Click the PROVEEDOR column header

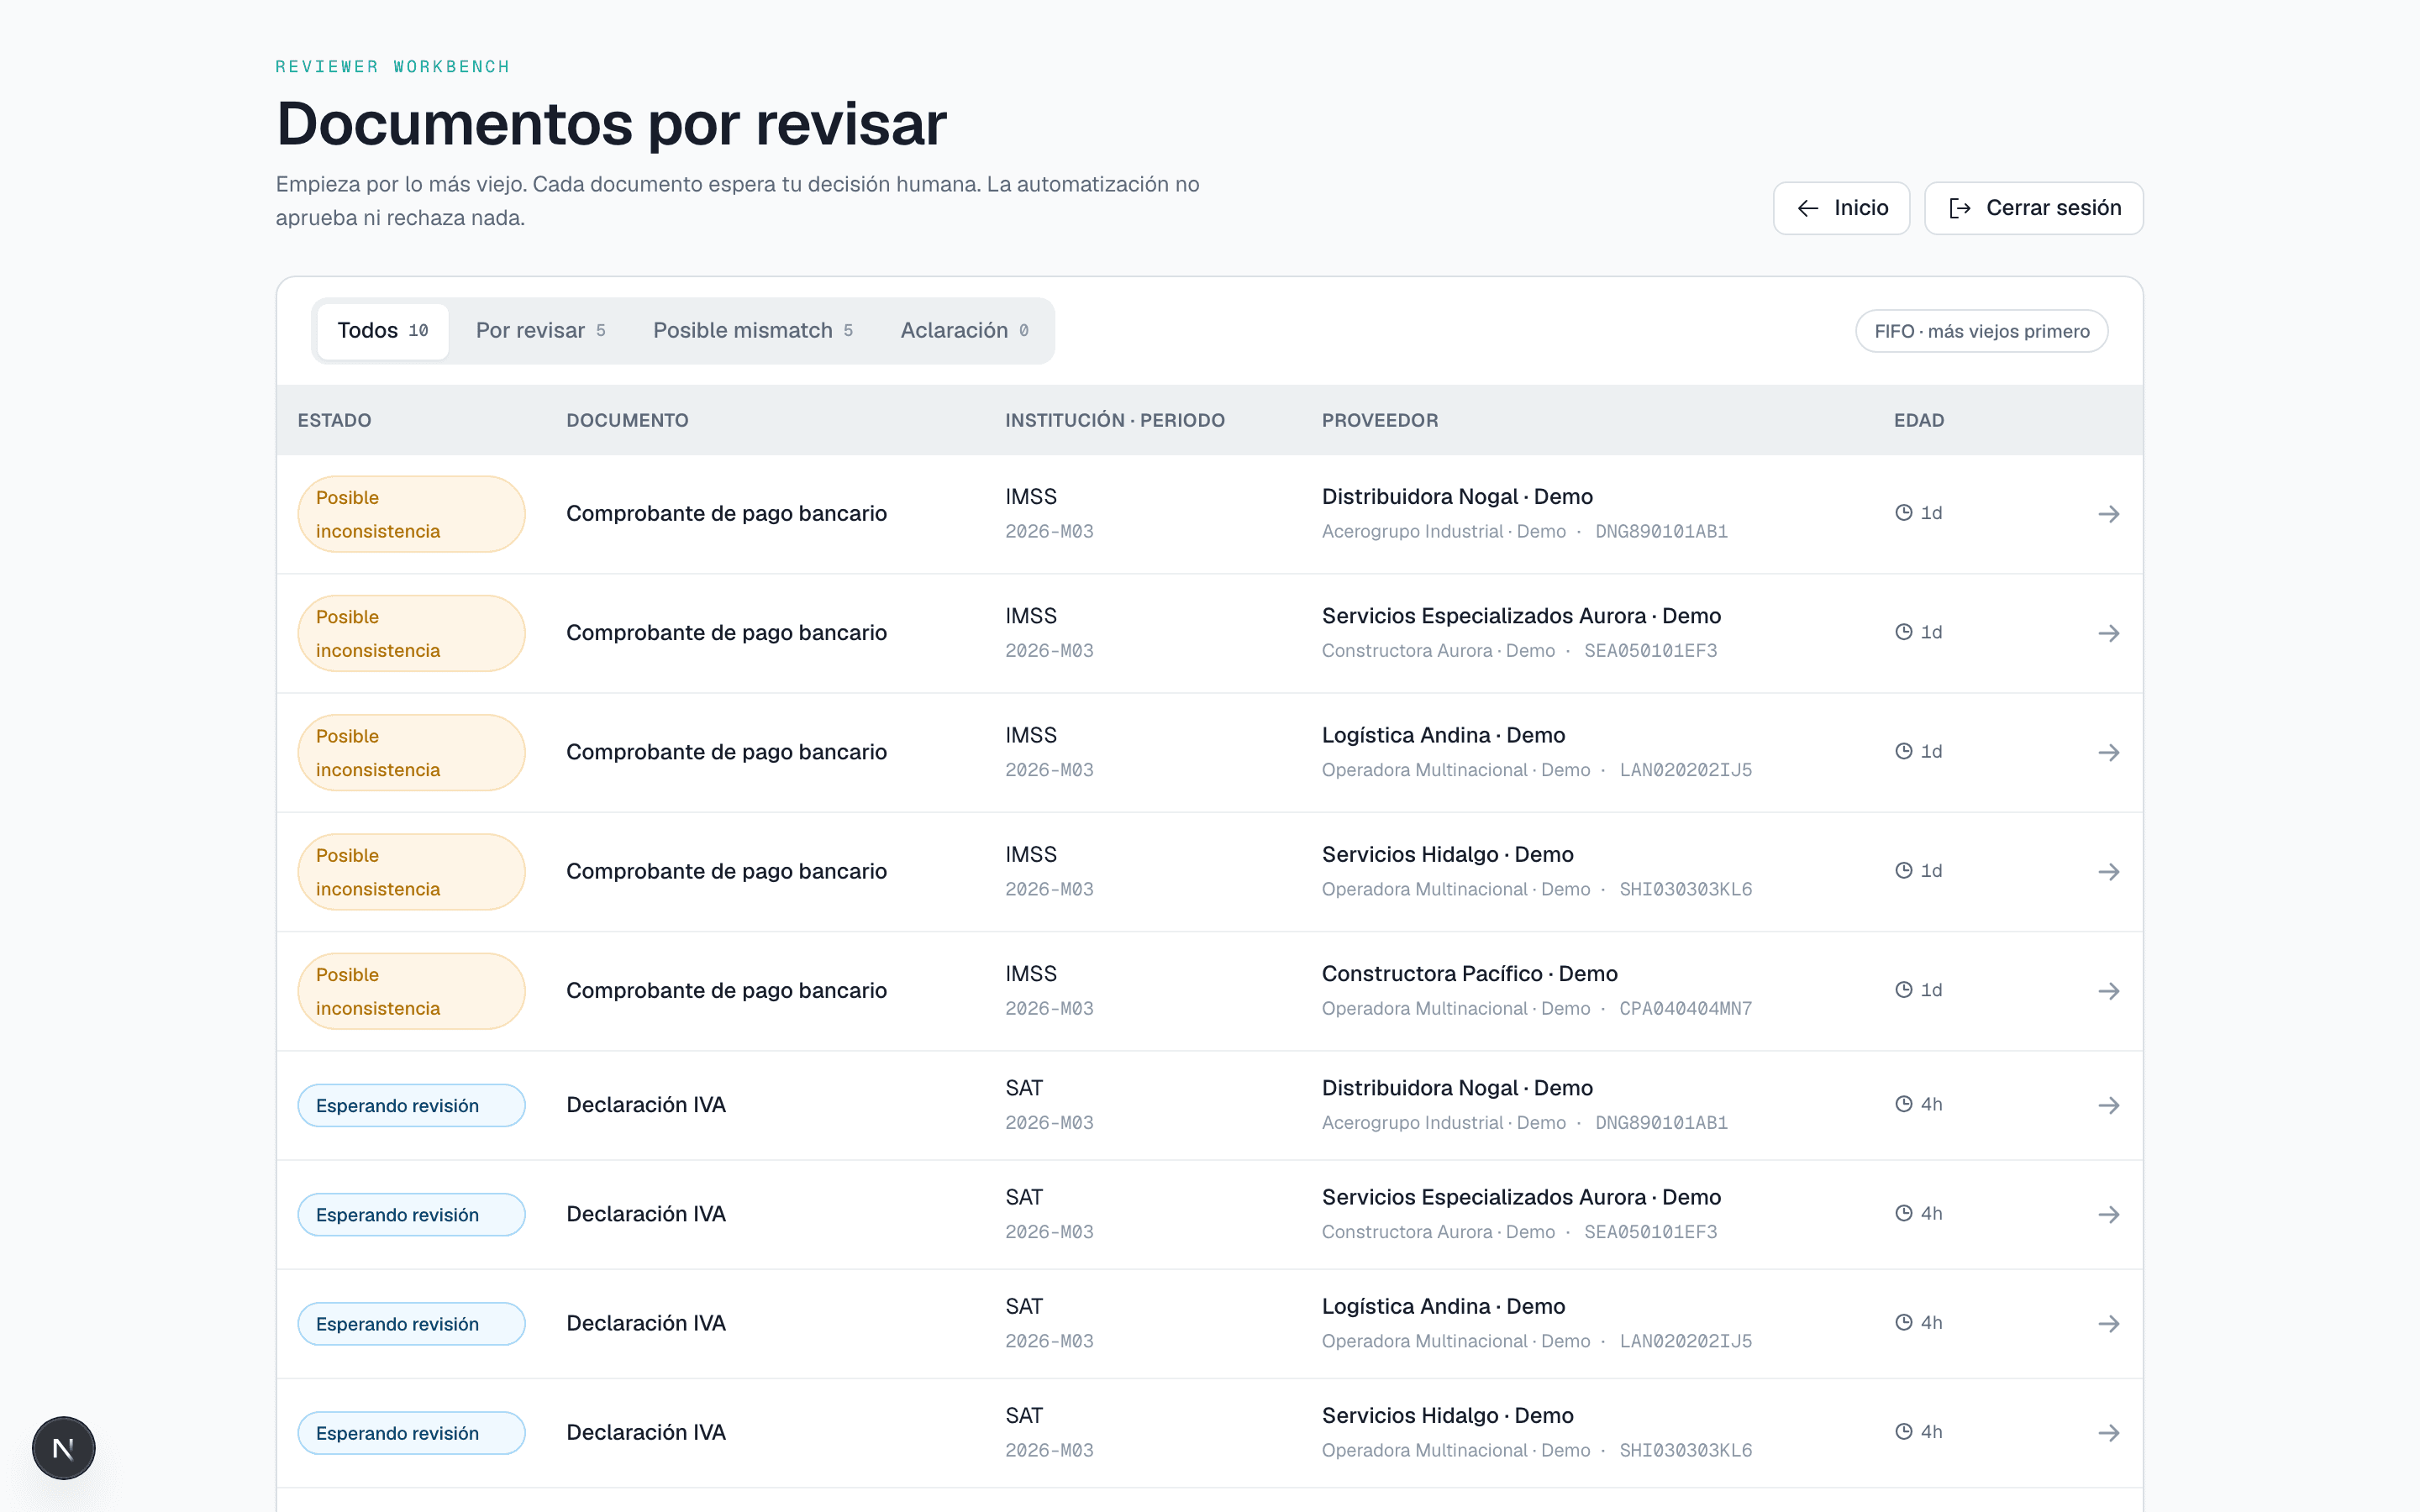[x=1380, y=420]
